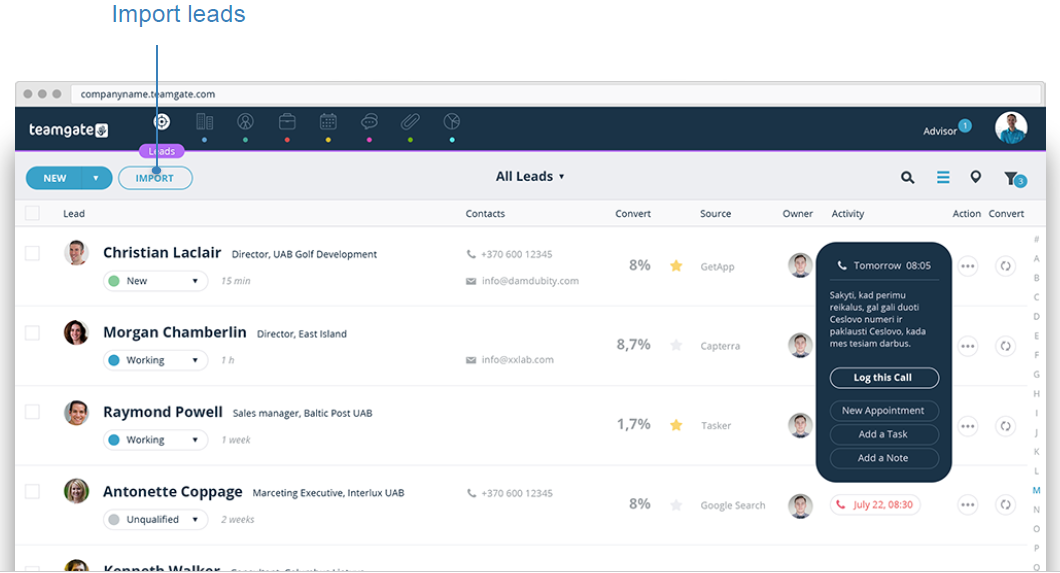Toggle star for Raymond Powell
1060x573 pixels.
[x=676, y=425]
